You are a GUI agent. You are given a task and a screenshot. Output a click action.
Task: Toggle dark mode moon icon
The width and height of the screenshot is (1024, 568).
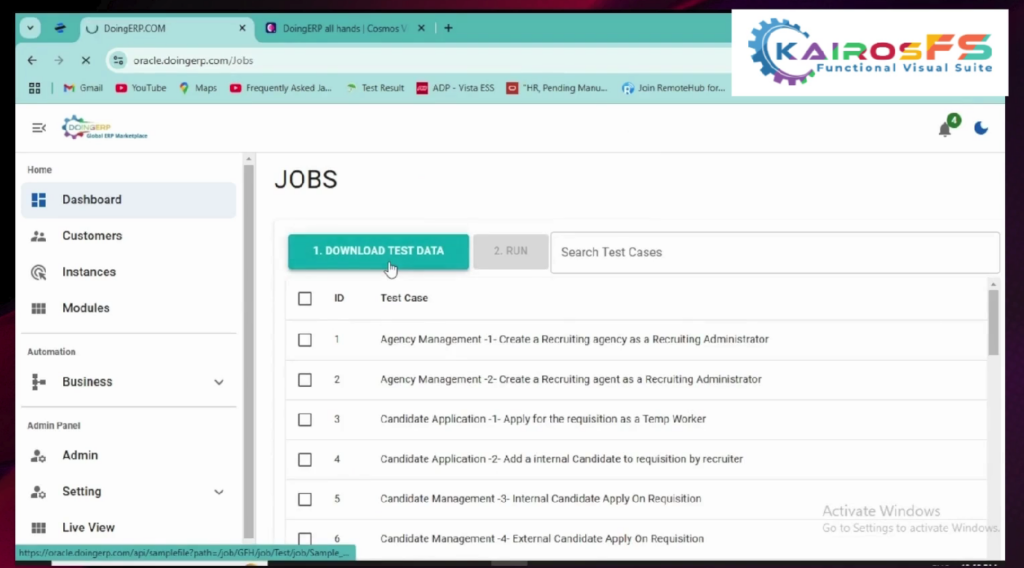click(981, 128)
